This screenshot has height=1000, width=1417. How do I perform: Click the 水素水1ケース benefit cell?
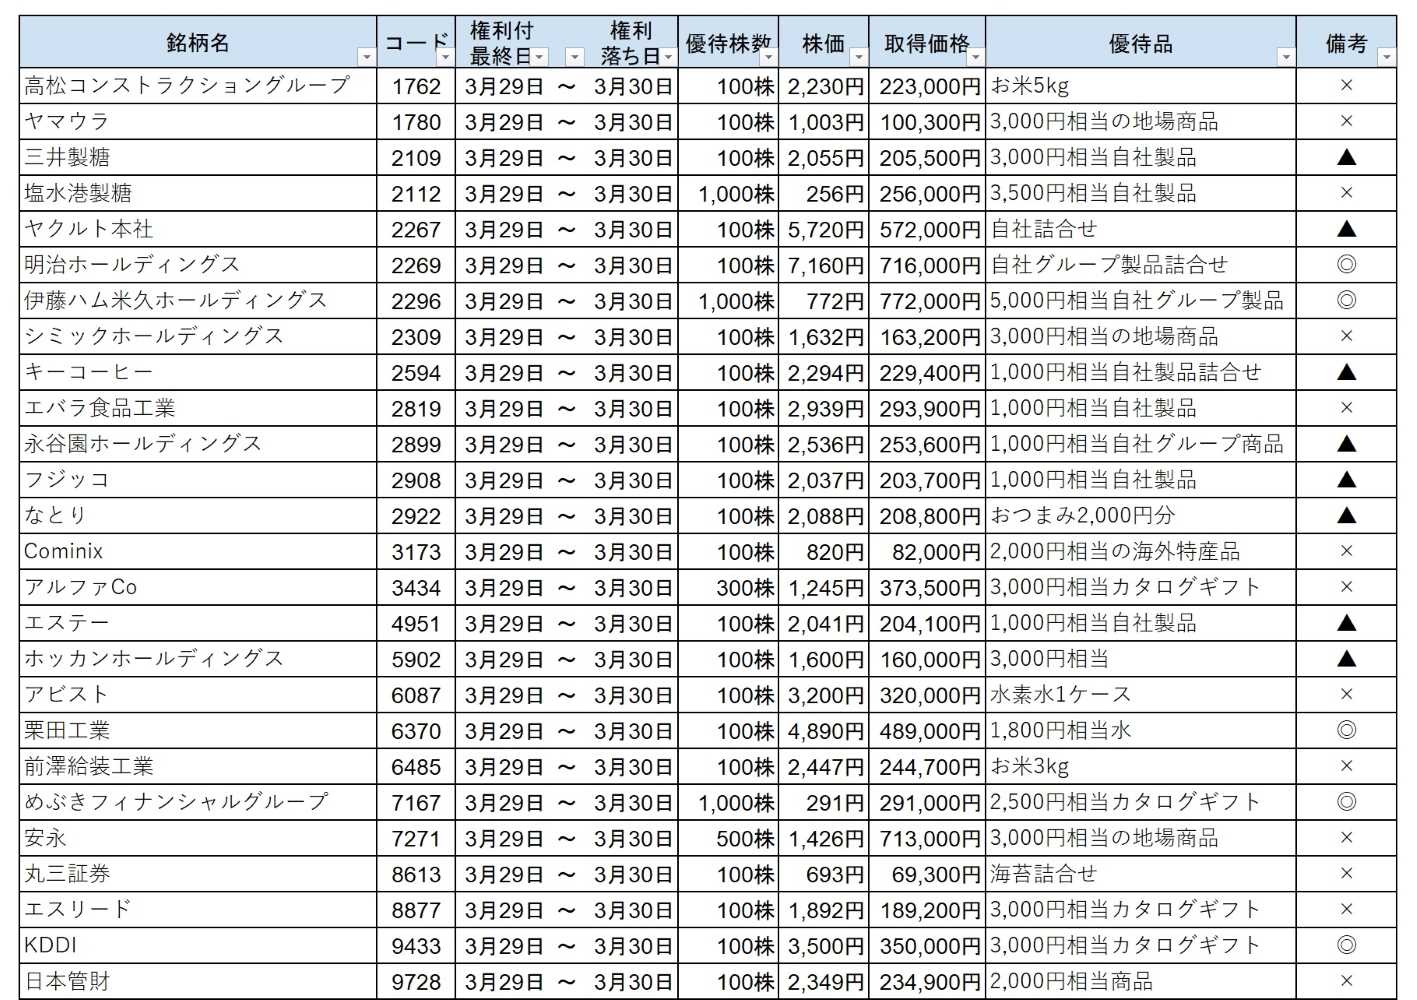point(1141,695)
